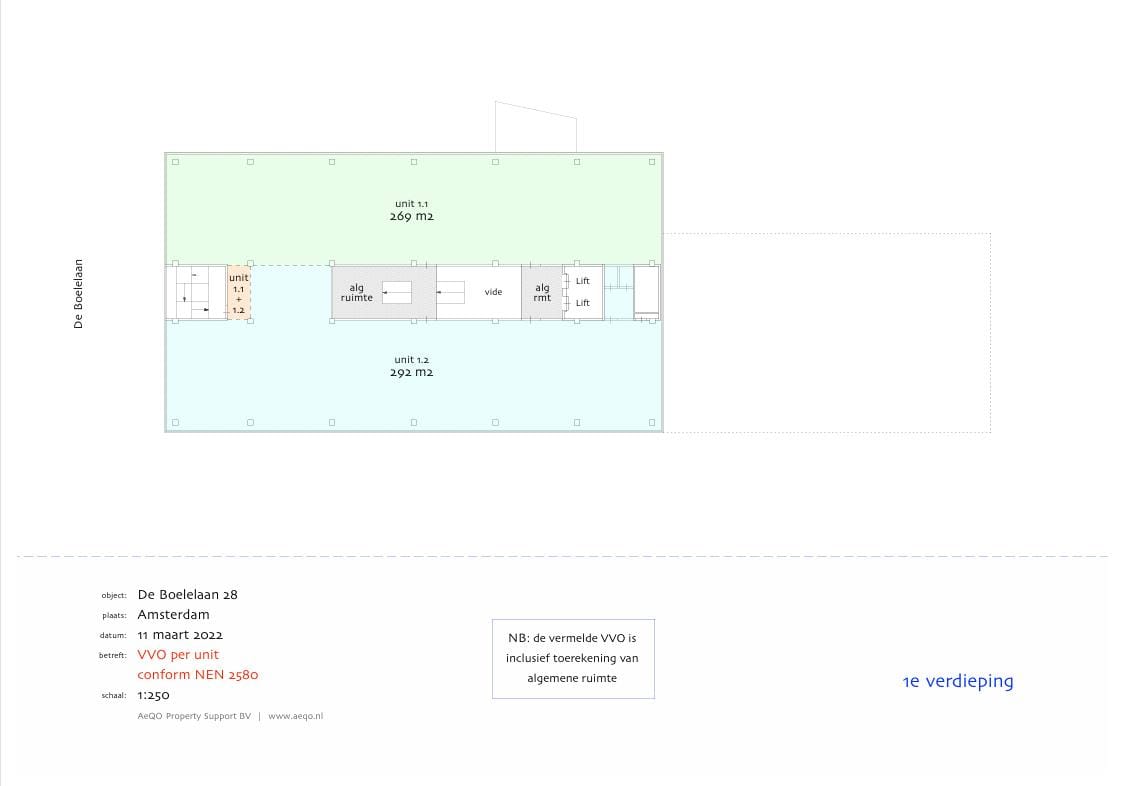Select the upper Lift symbol

tap(582, 281)
